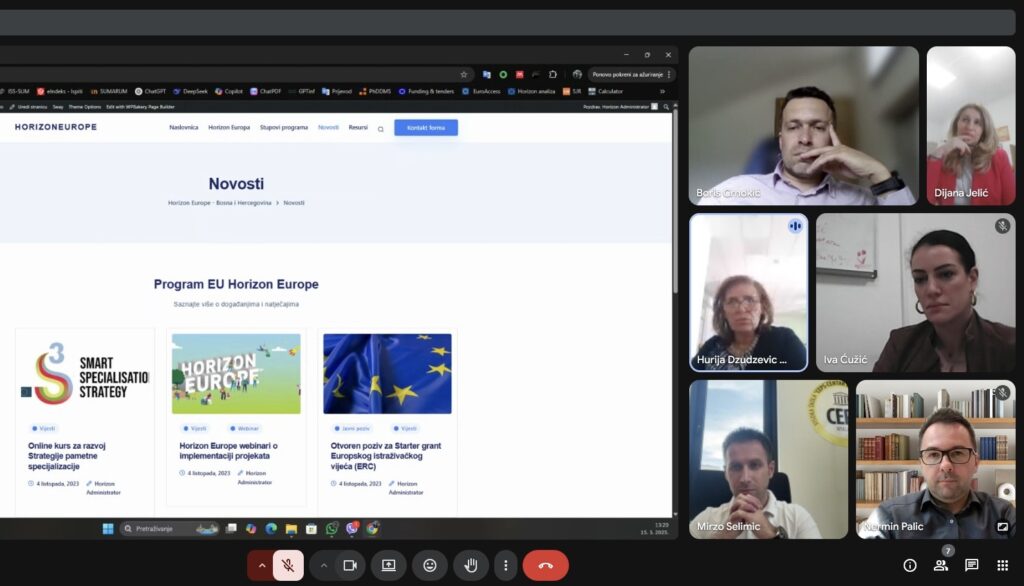The height and width of the screenshot is (586, 1024).
Task: Unmute the microphone in the call bar
Action: point(288,565)
